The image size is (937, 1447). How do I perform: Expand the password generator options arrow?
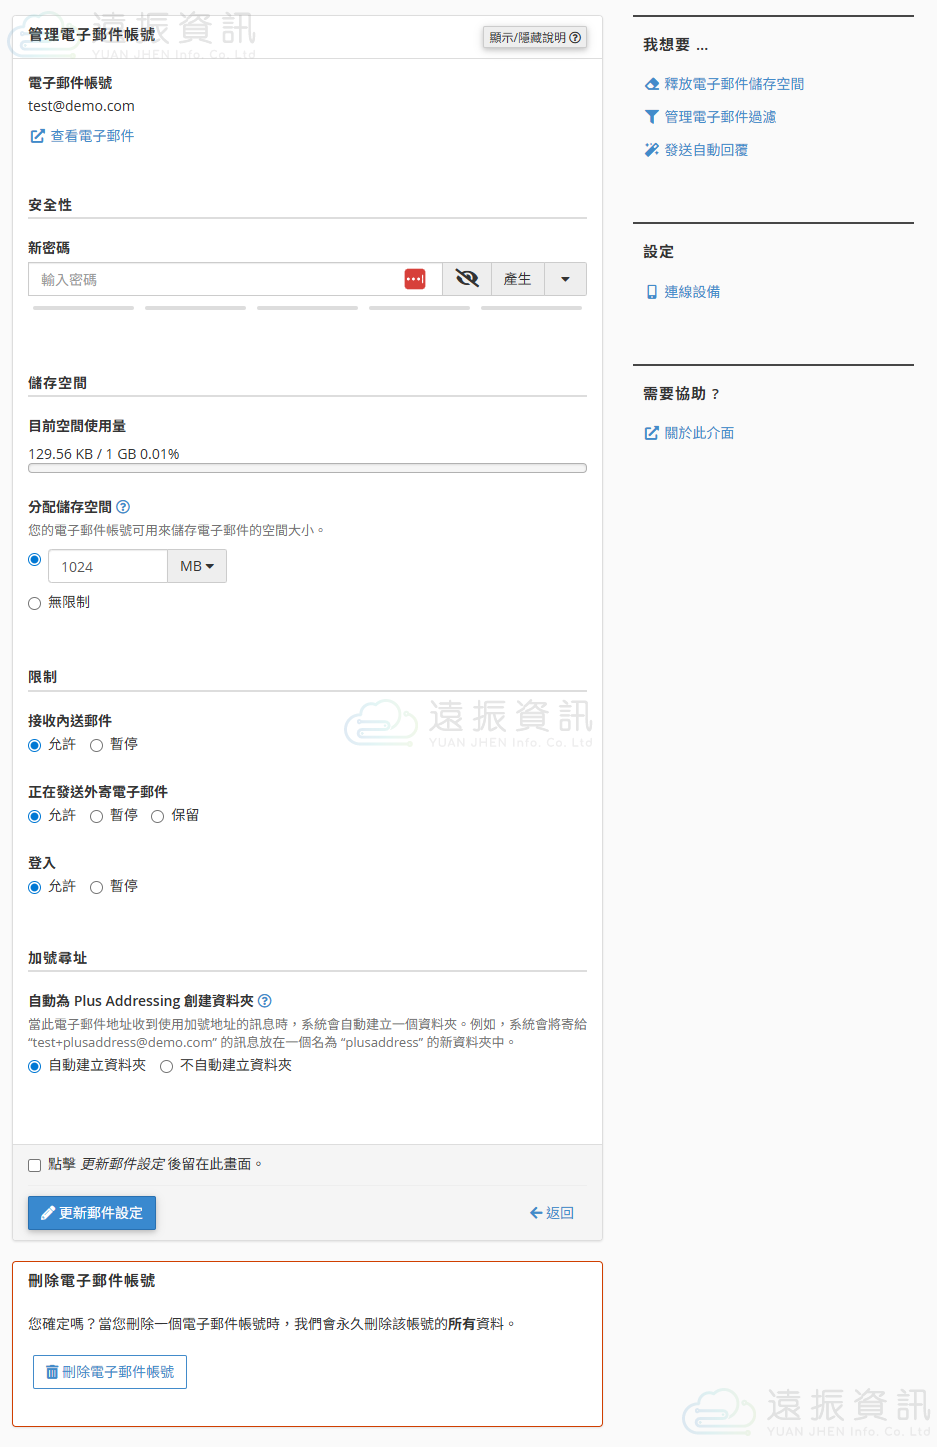[x=565, y=279]
